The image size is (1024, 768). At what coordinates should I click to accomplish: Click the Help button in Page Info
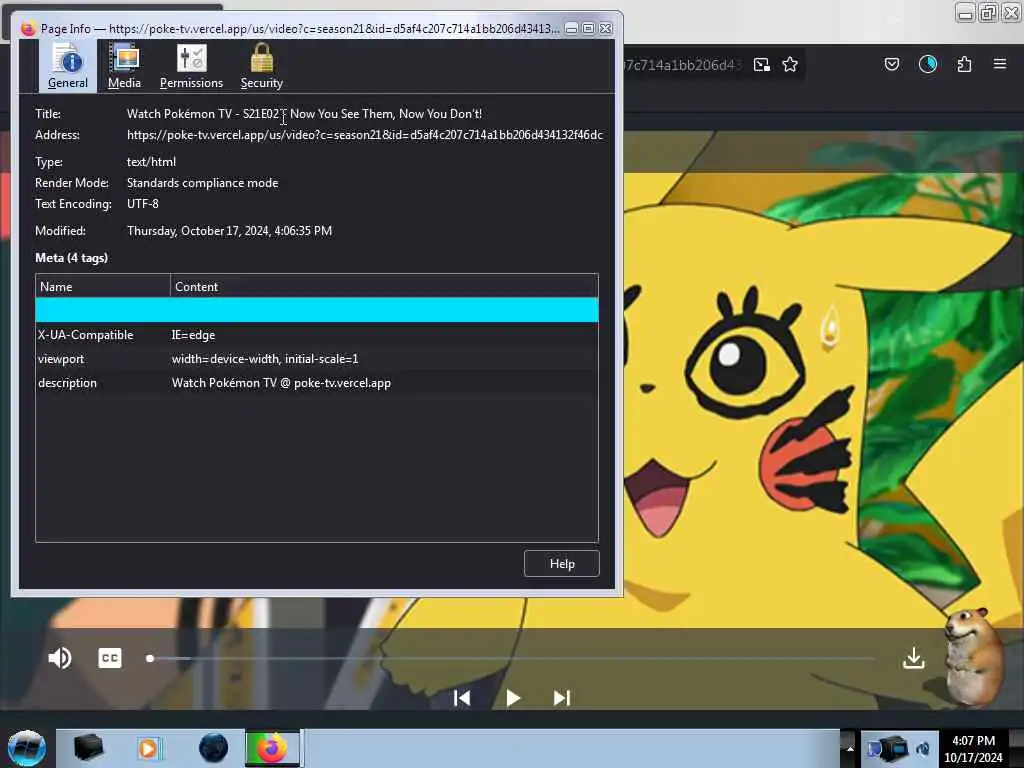tap(562, 564)
